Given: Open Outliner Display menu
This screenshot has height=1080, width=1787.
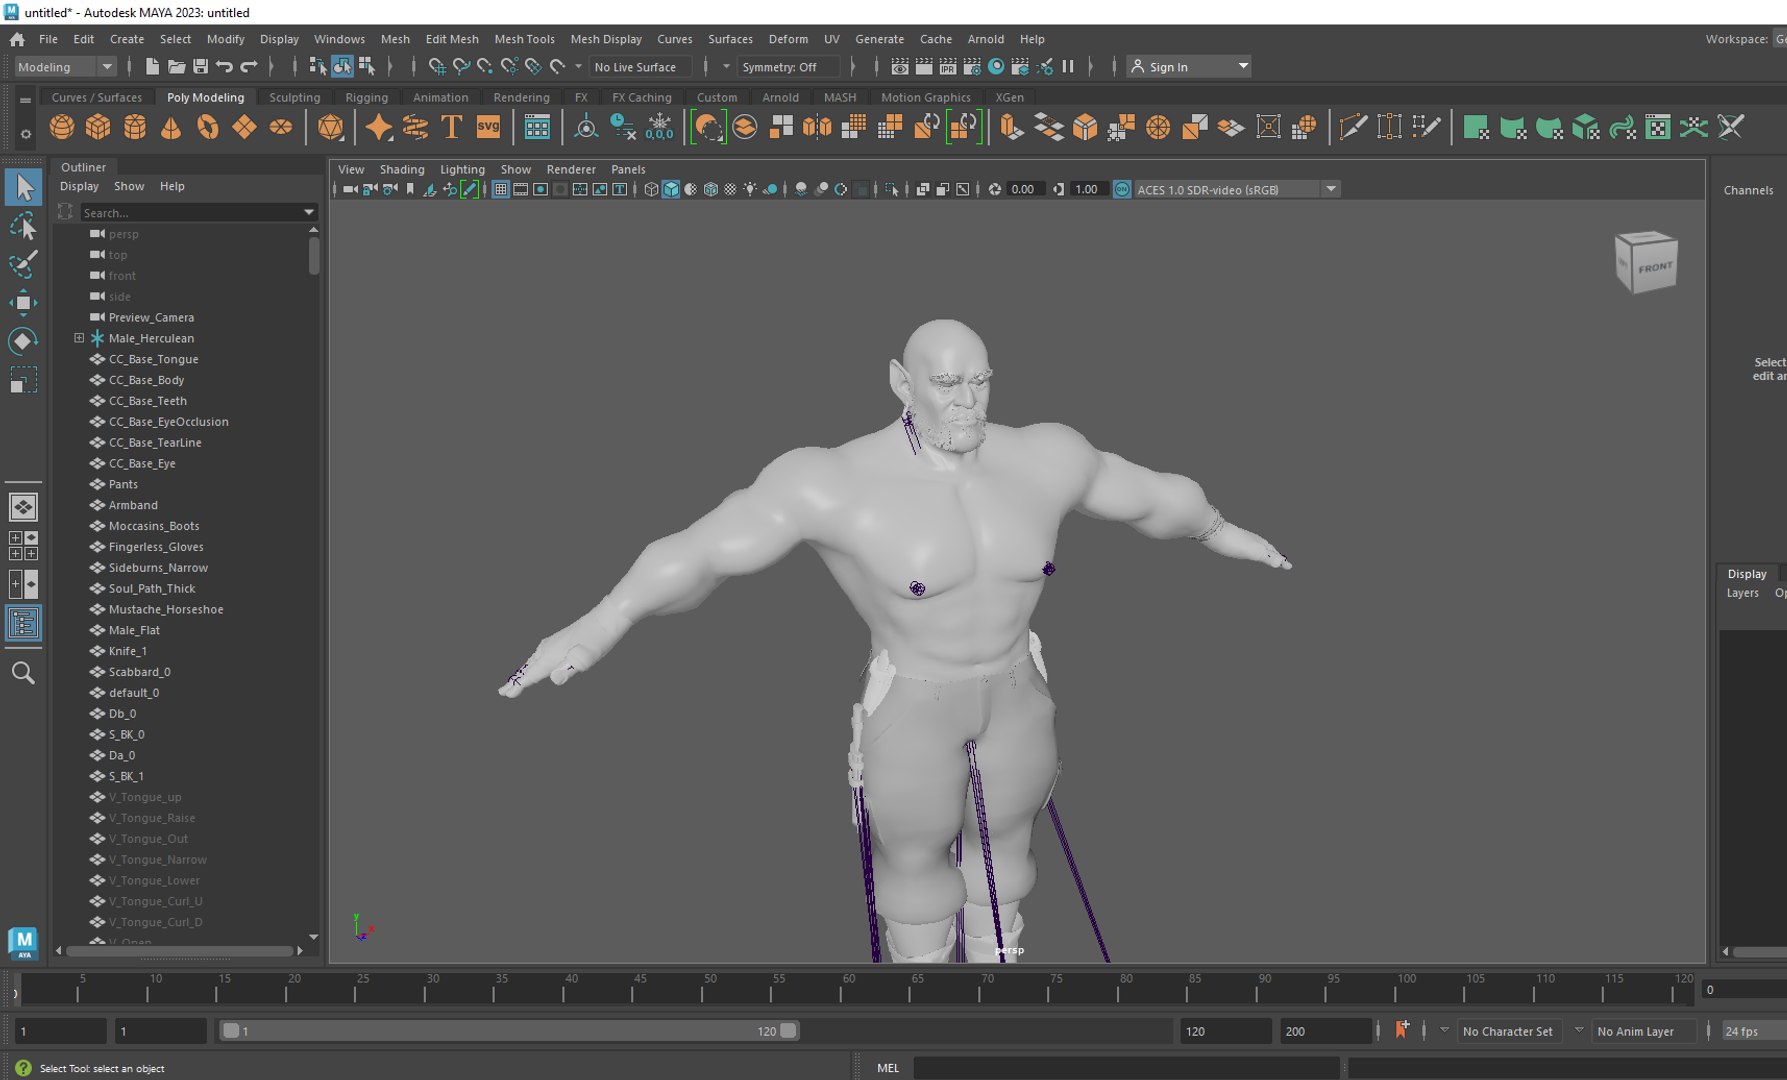Looking at the screenshot, I should 79,186.
